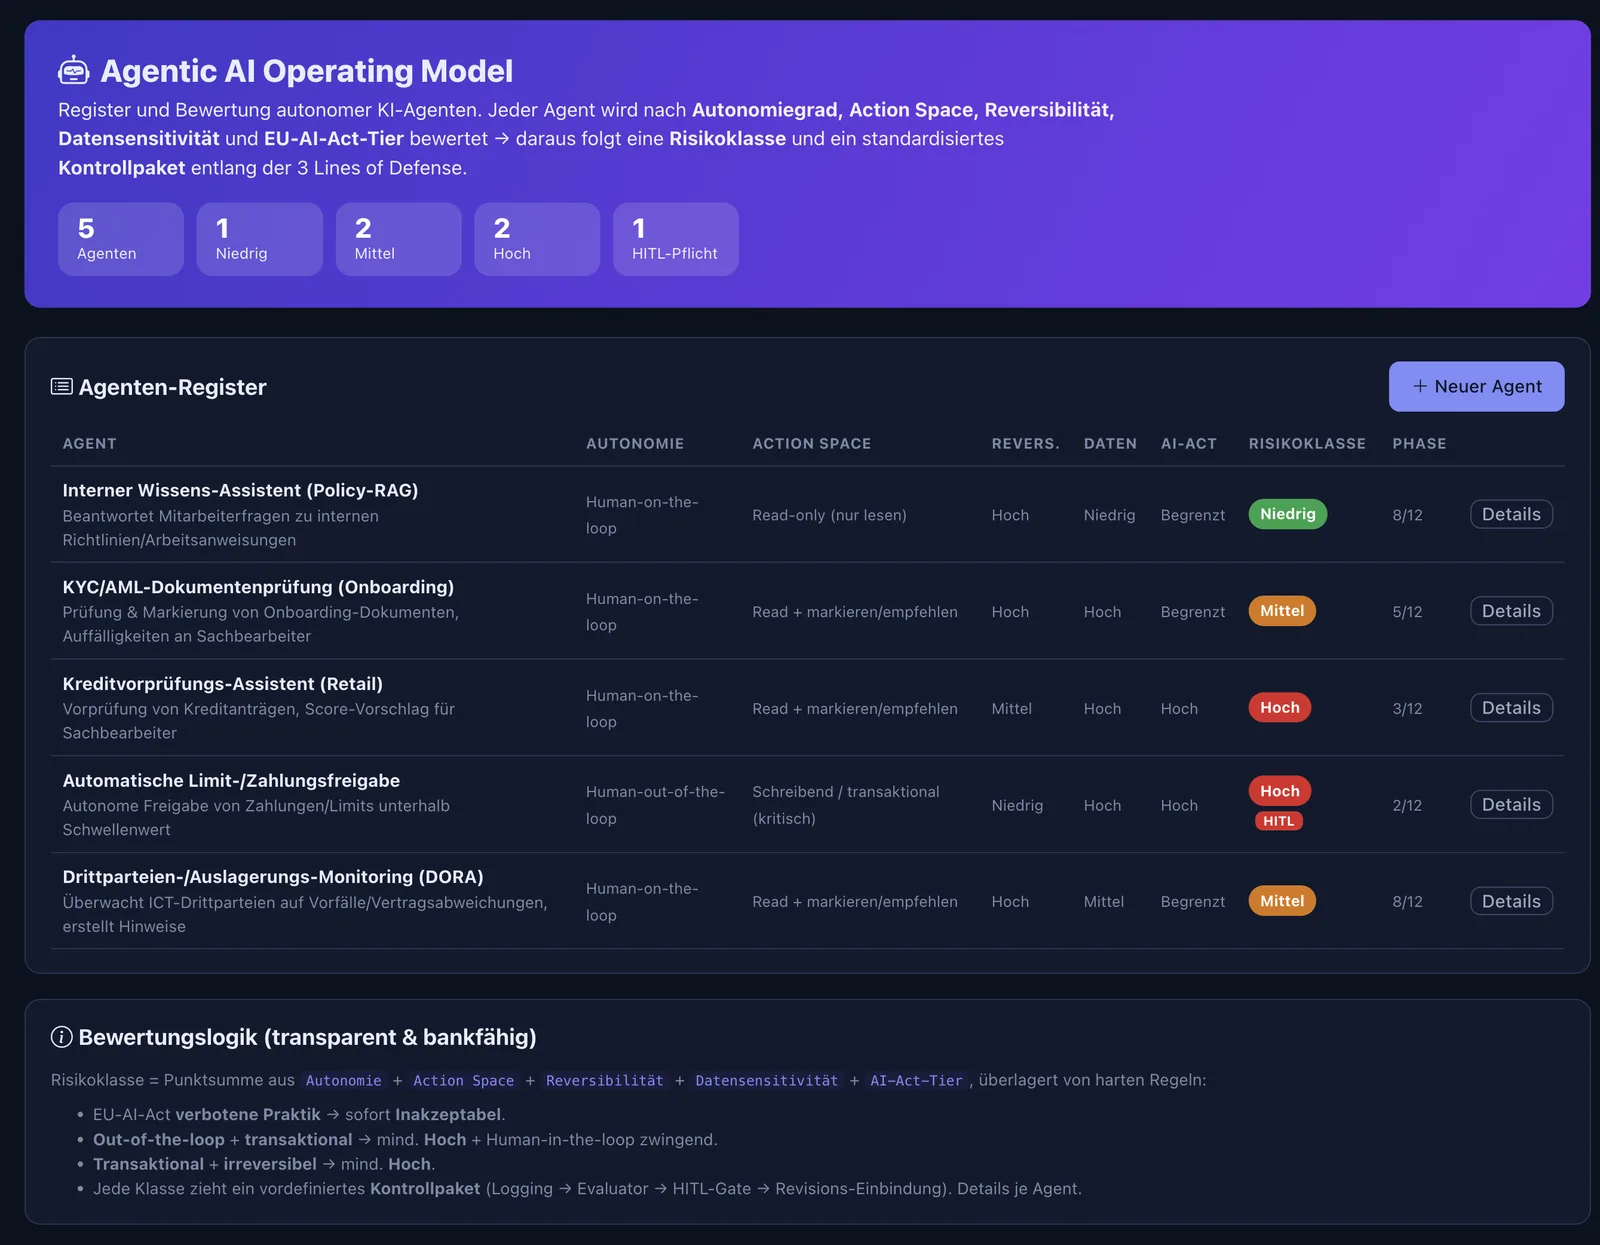
Task: Click the Action Space code tag
Action: (x=464, y=1081)
